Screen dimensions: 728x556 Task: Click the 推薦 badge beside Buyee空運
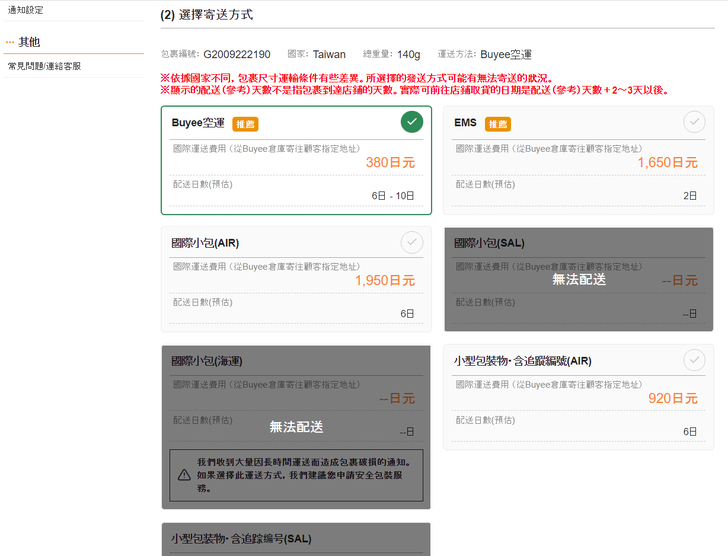pos(245,124)
